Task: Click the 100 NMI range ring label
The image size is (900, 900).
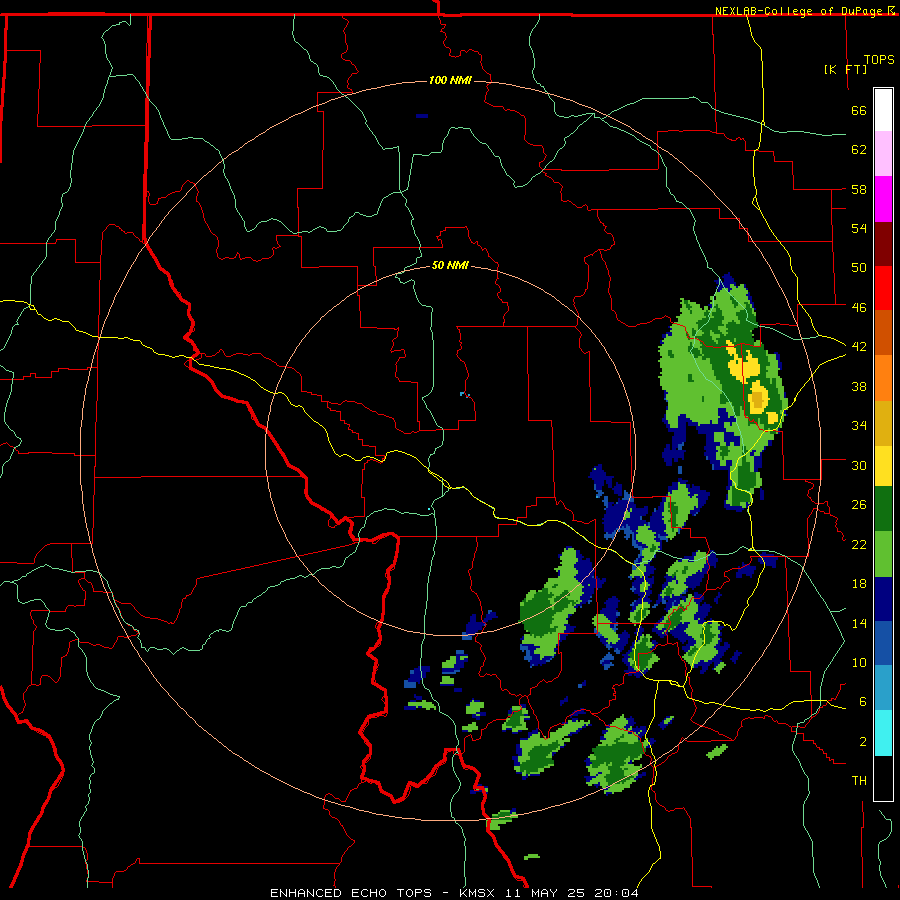Action: [x=450, y=80]
